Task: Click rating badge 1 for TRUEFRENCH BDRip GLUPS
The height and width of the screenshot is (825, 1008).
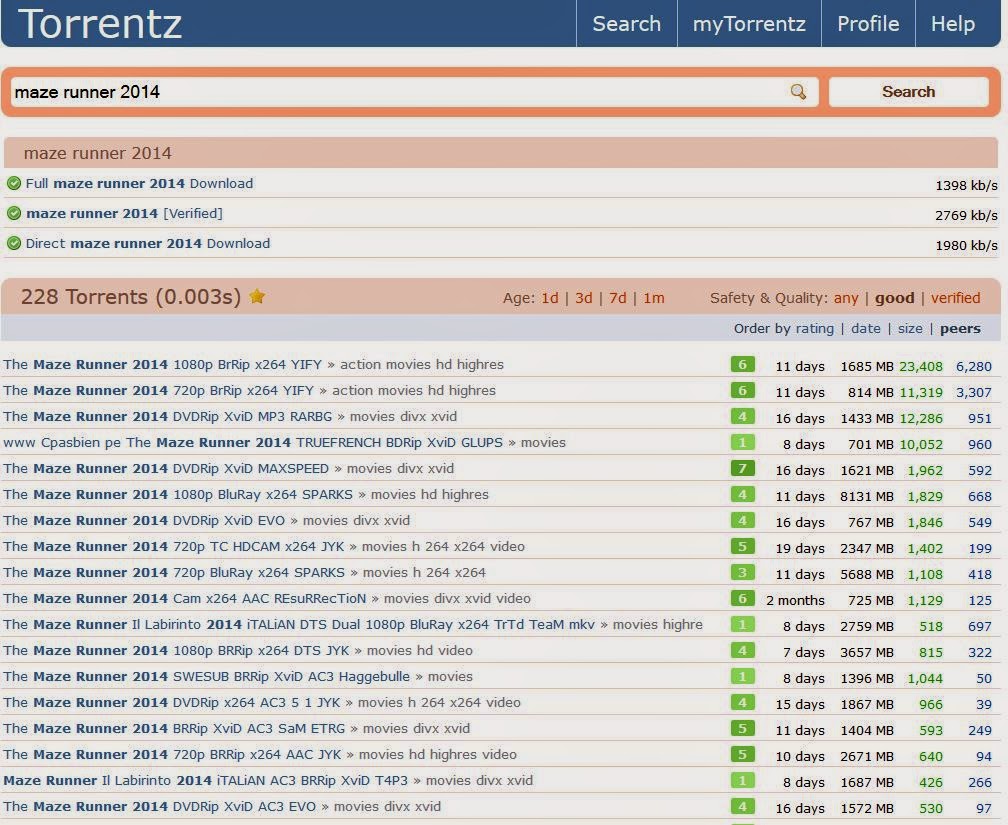Action: [x=742, y=442]
